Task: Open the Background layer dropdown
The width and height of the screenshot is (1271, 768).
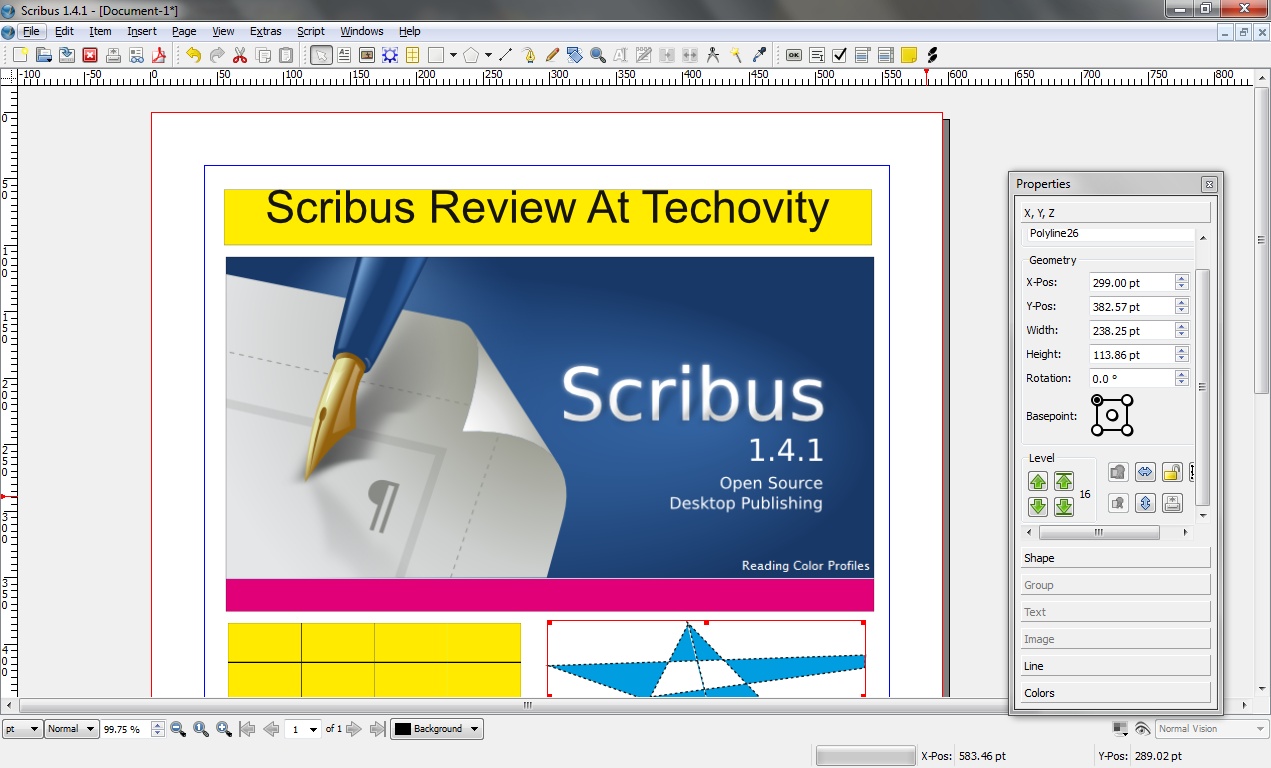Action: click(x=436, y=729)
